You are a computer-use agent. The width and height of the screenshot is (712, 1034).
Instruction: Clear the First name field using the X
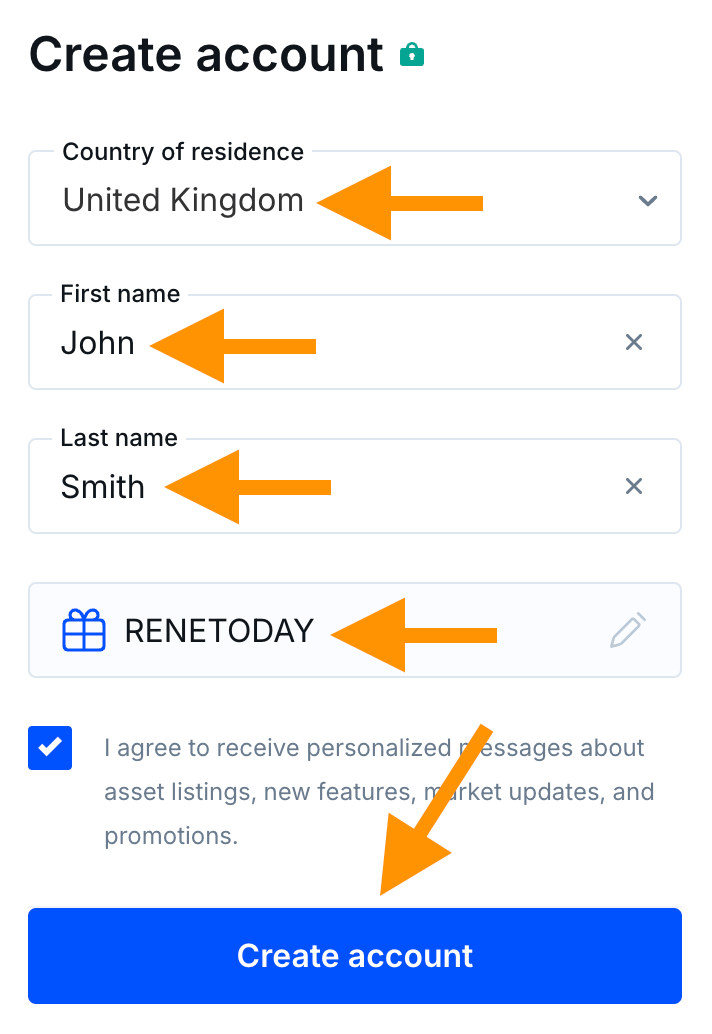pyautogui.click(x=634, y=342)
